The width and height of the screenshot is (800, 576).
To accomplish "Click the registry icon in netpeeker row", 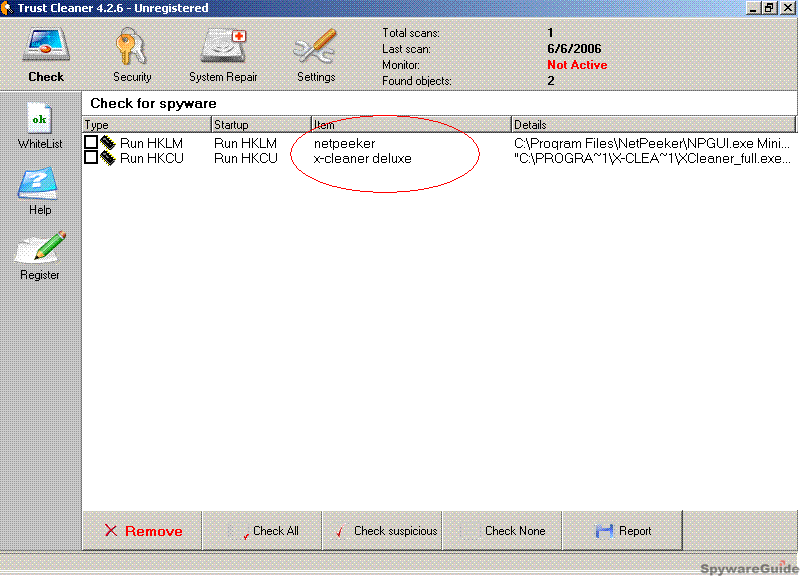I will coord(108,143).
